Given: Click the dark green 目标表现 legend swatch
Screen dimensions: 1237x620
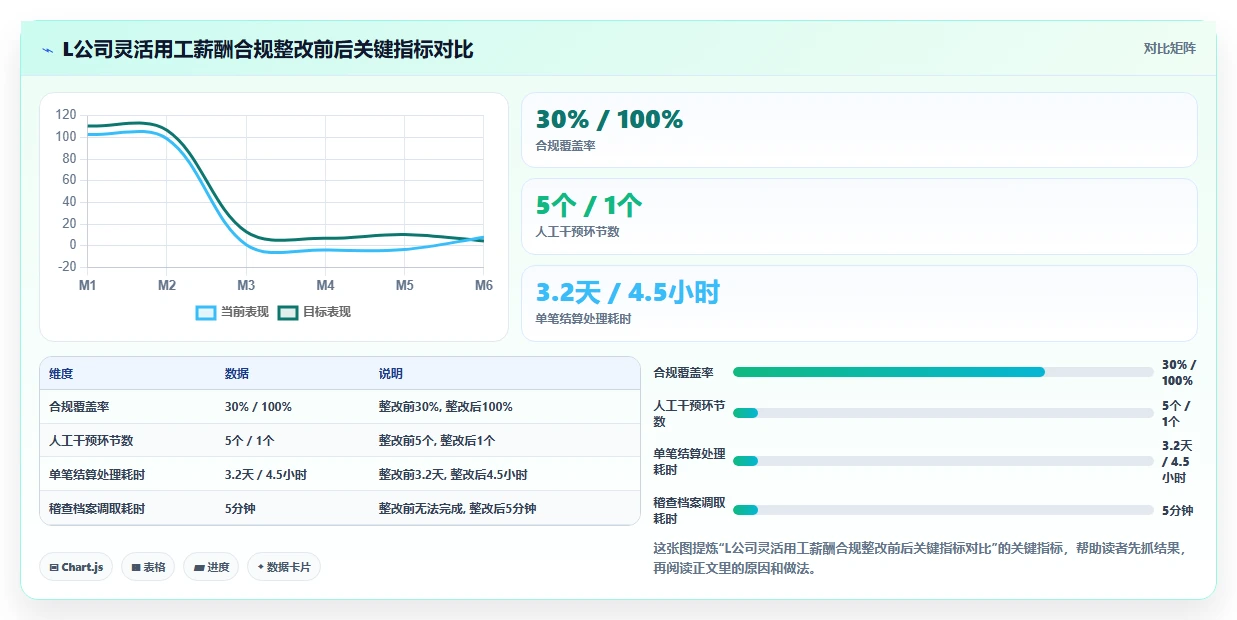Looking at the screenshot, I should [x=288, y=312].
